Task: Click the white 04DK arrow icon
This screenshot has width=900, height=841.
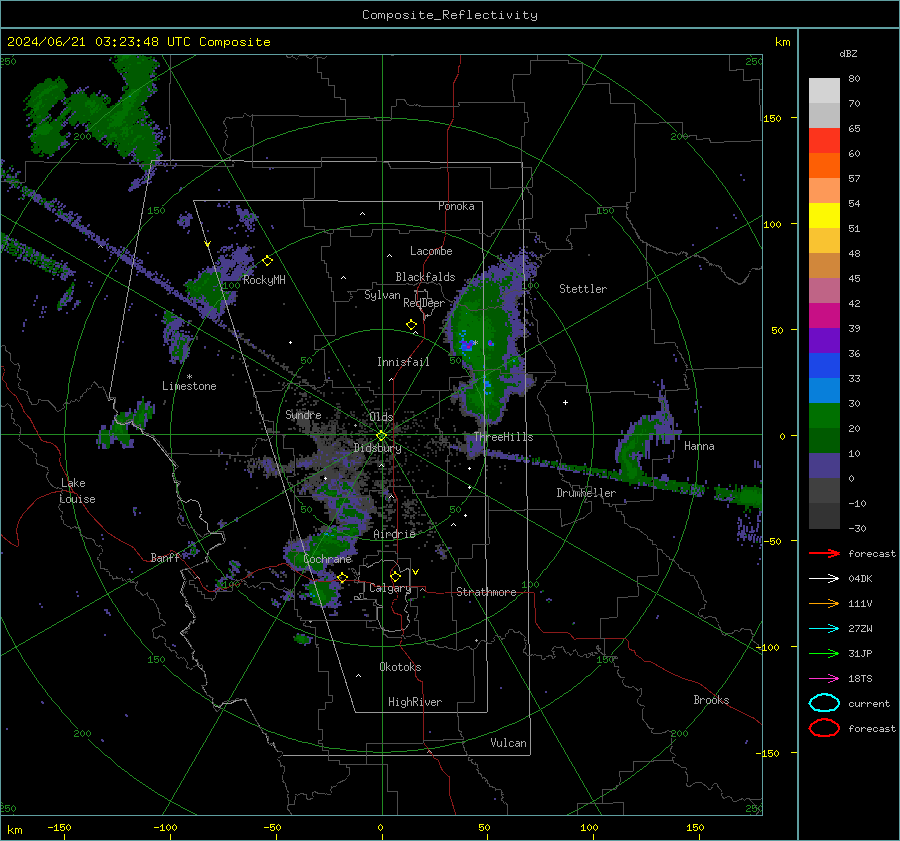Action: click(x=824, y=579)
